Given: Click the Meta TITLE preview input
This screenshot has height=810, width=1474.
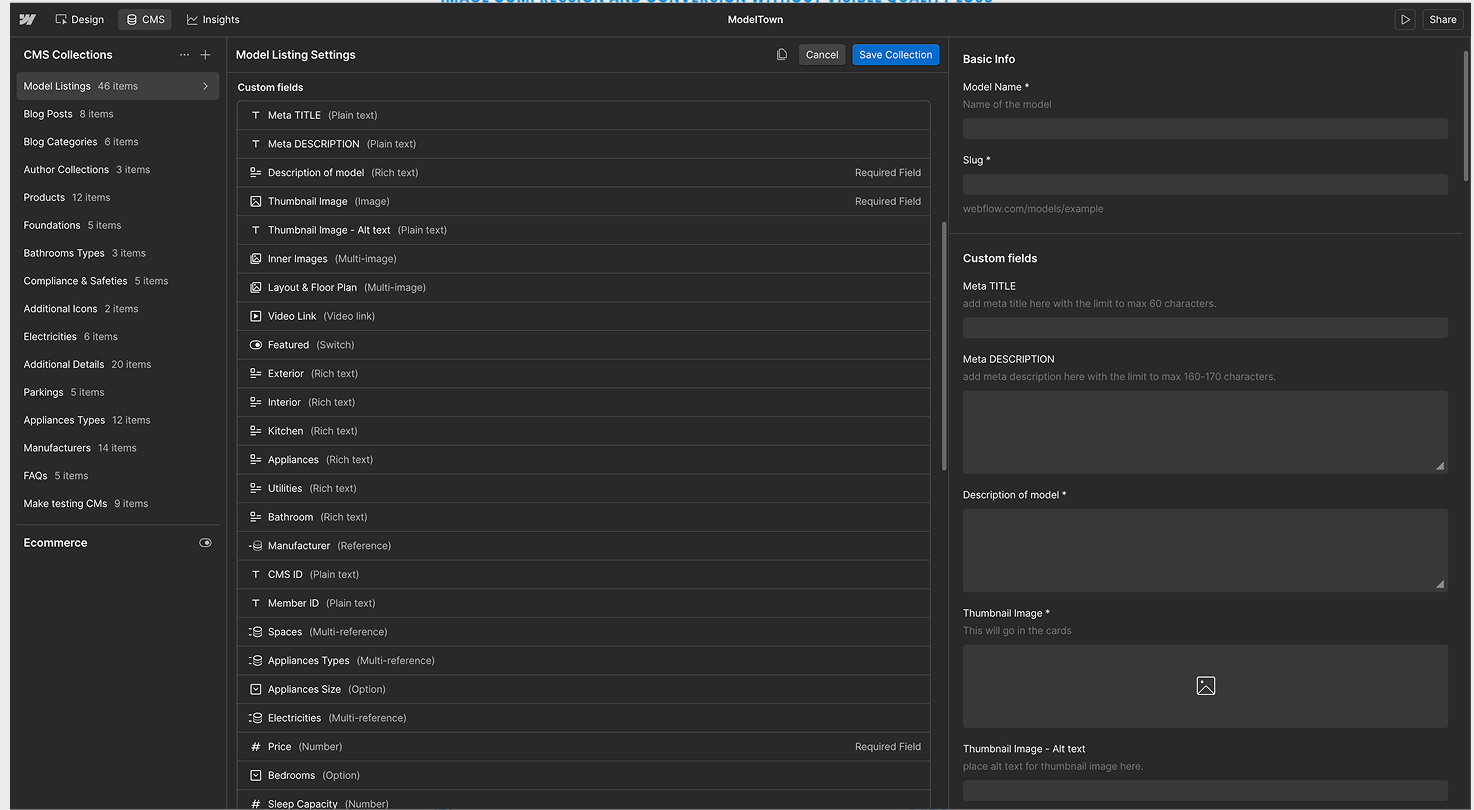Looking at the screenshot, I should click(x=1205, y=328).
